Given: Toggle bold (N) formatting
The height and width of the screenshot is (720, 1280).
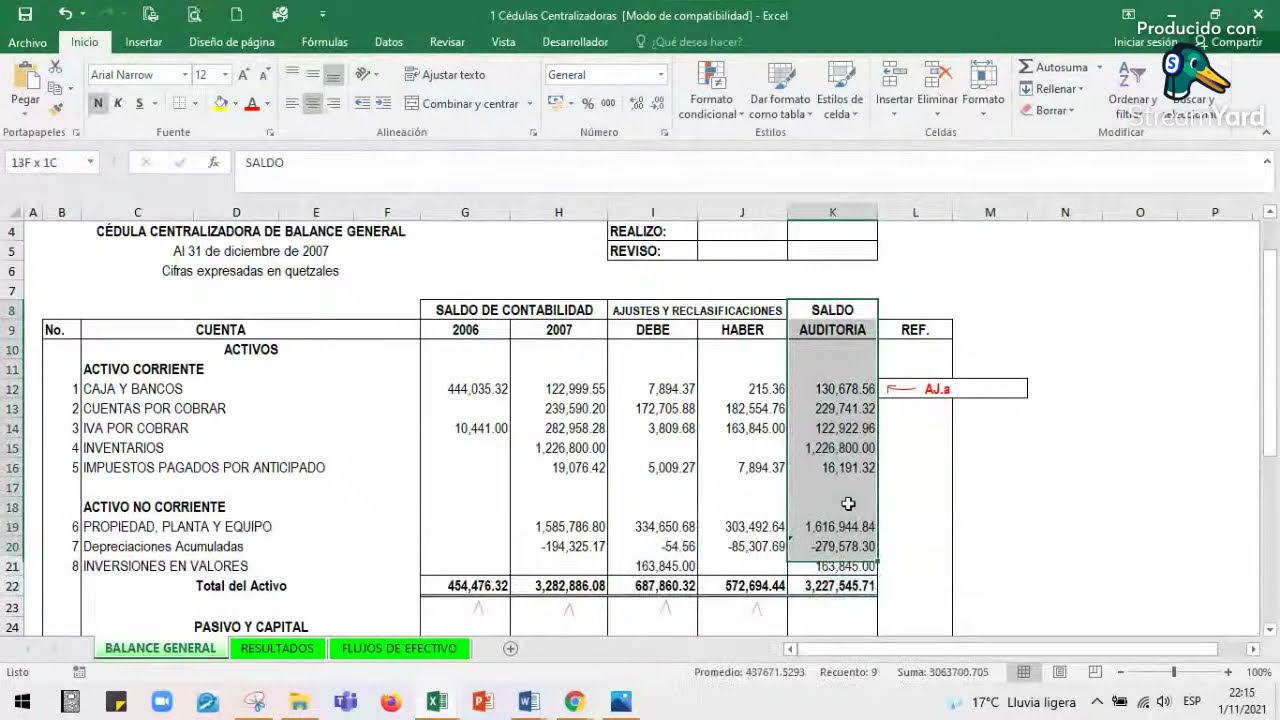Looking at the screenshot, I should click(x=98, y=103).
